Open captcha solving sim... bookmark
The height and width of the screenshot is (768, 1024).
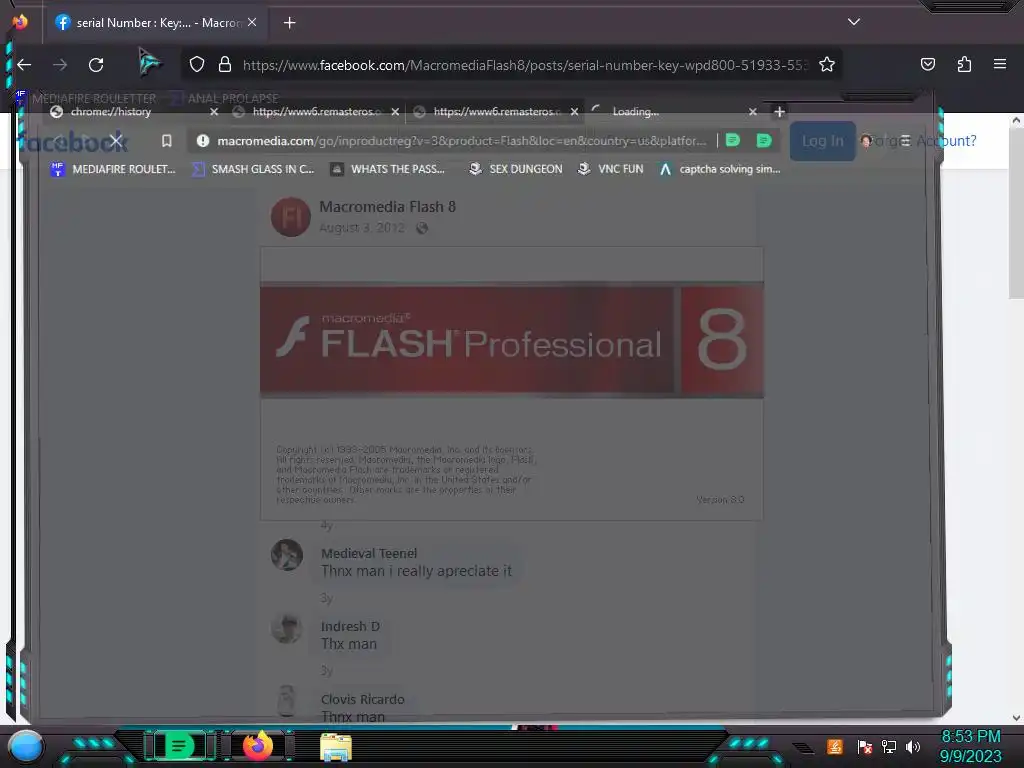[720, 169]
